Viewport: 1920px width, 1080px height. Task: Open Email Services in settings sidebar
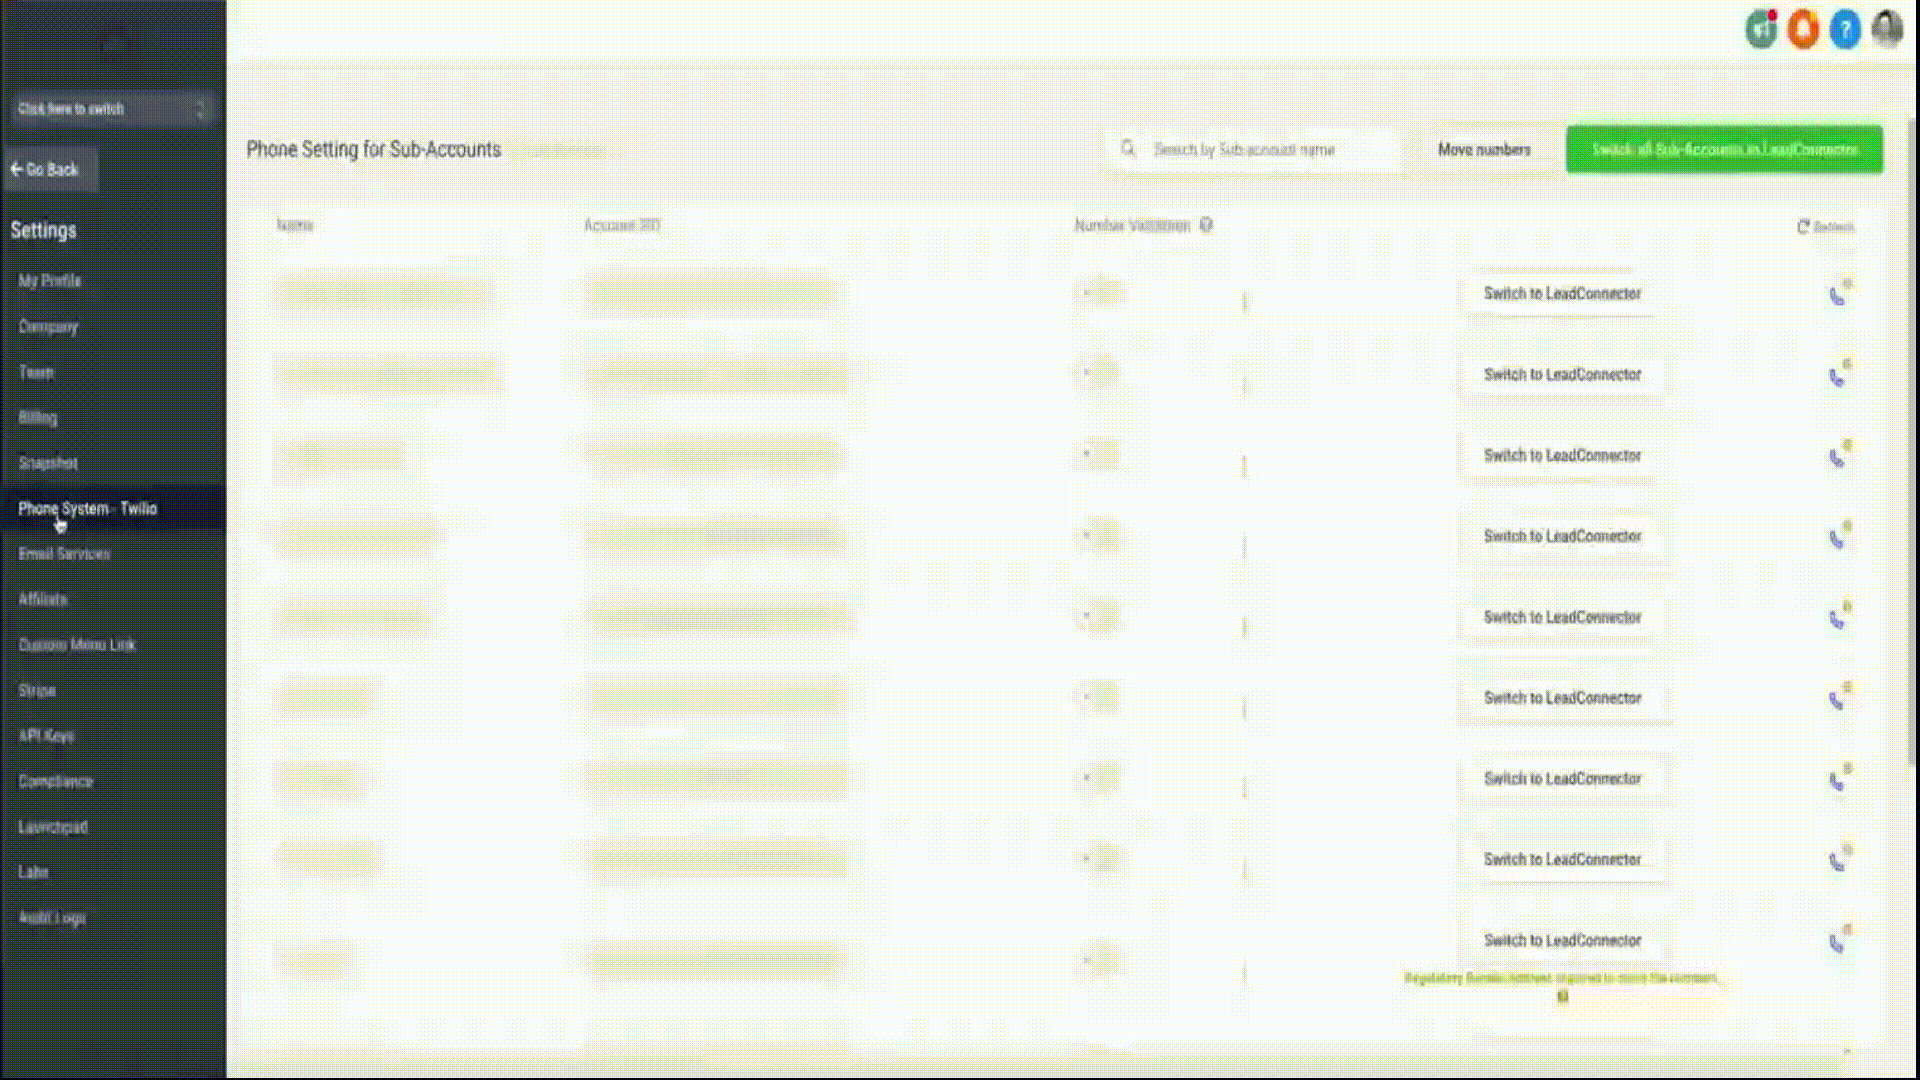tap(64, 554)
